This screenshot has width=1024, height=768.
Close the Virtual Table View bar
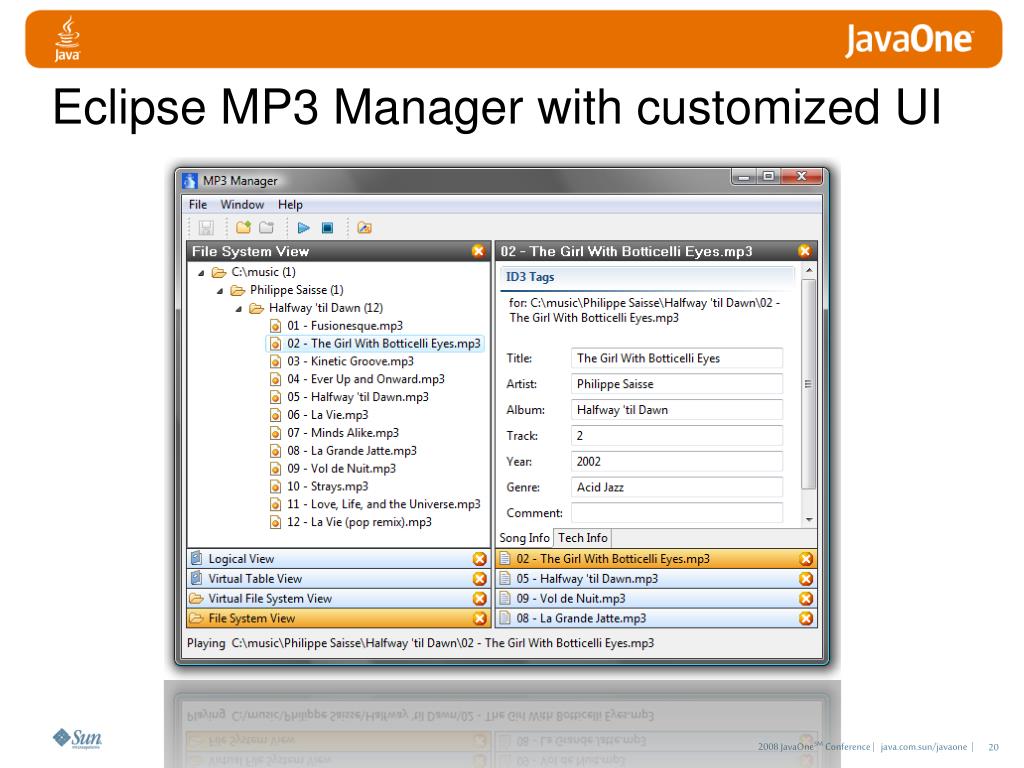click(x=479, y=579)
